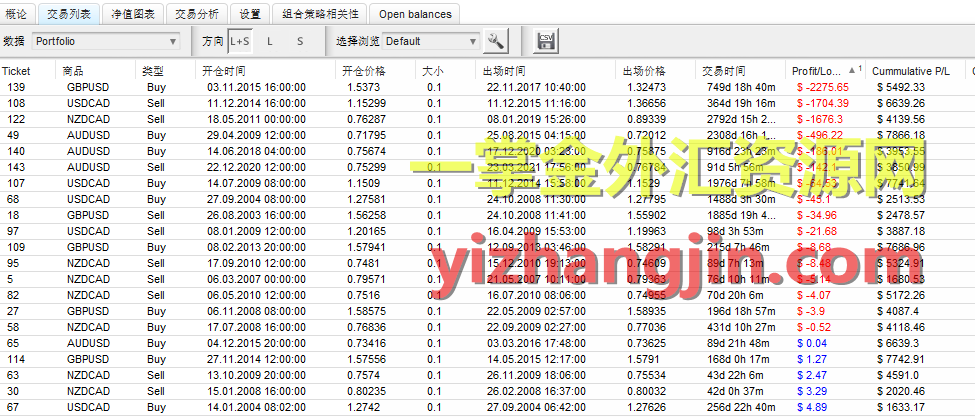The image size is (975, 417).
Task: Switch to Open balances tab
Action: (415, 14)
